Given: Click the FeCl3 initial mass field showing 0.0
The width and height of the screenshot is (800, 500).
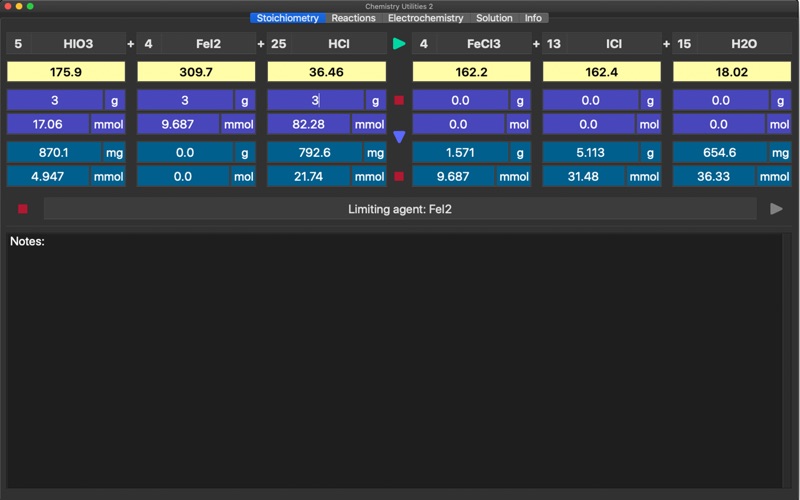Looking at the screenshot, I should point(460,101).
